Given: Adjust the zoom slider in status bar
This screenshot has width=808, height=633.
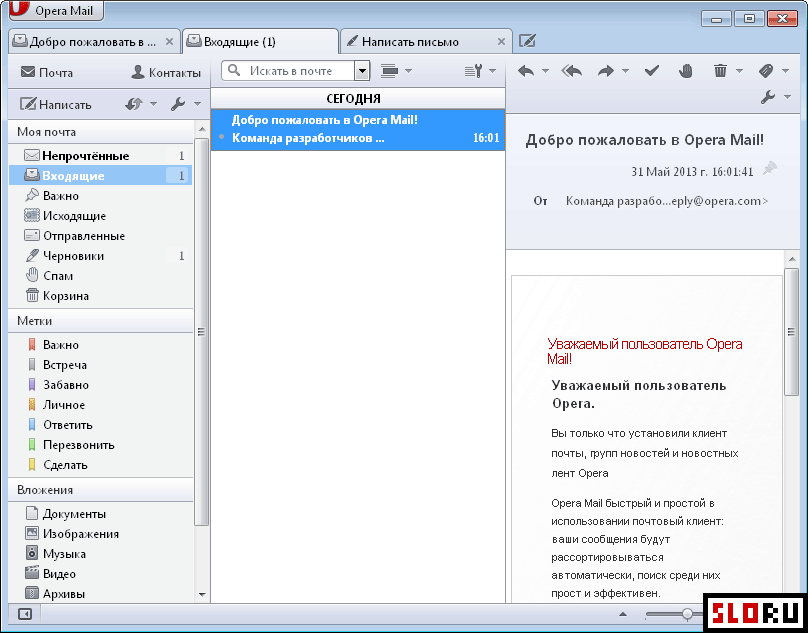Looking at the screenshot, I should point(687,614).
